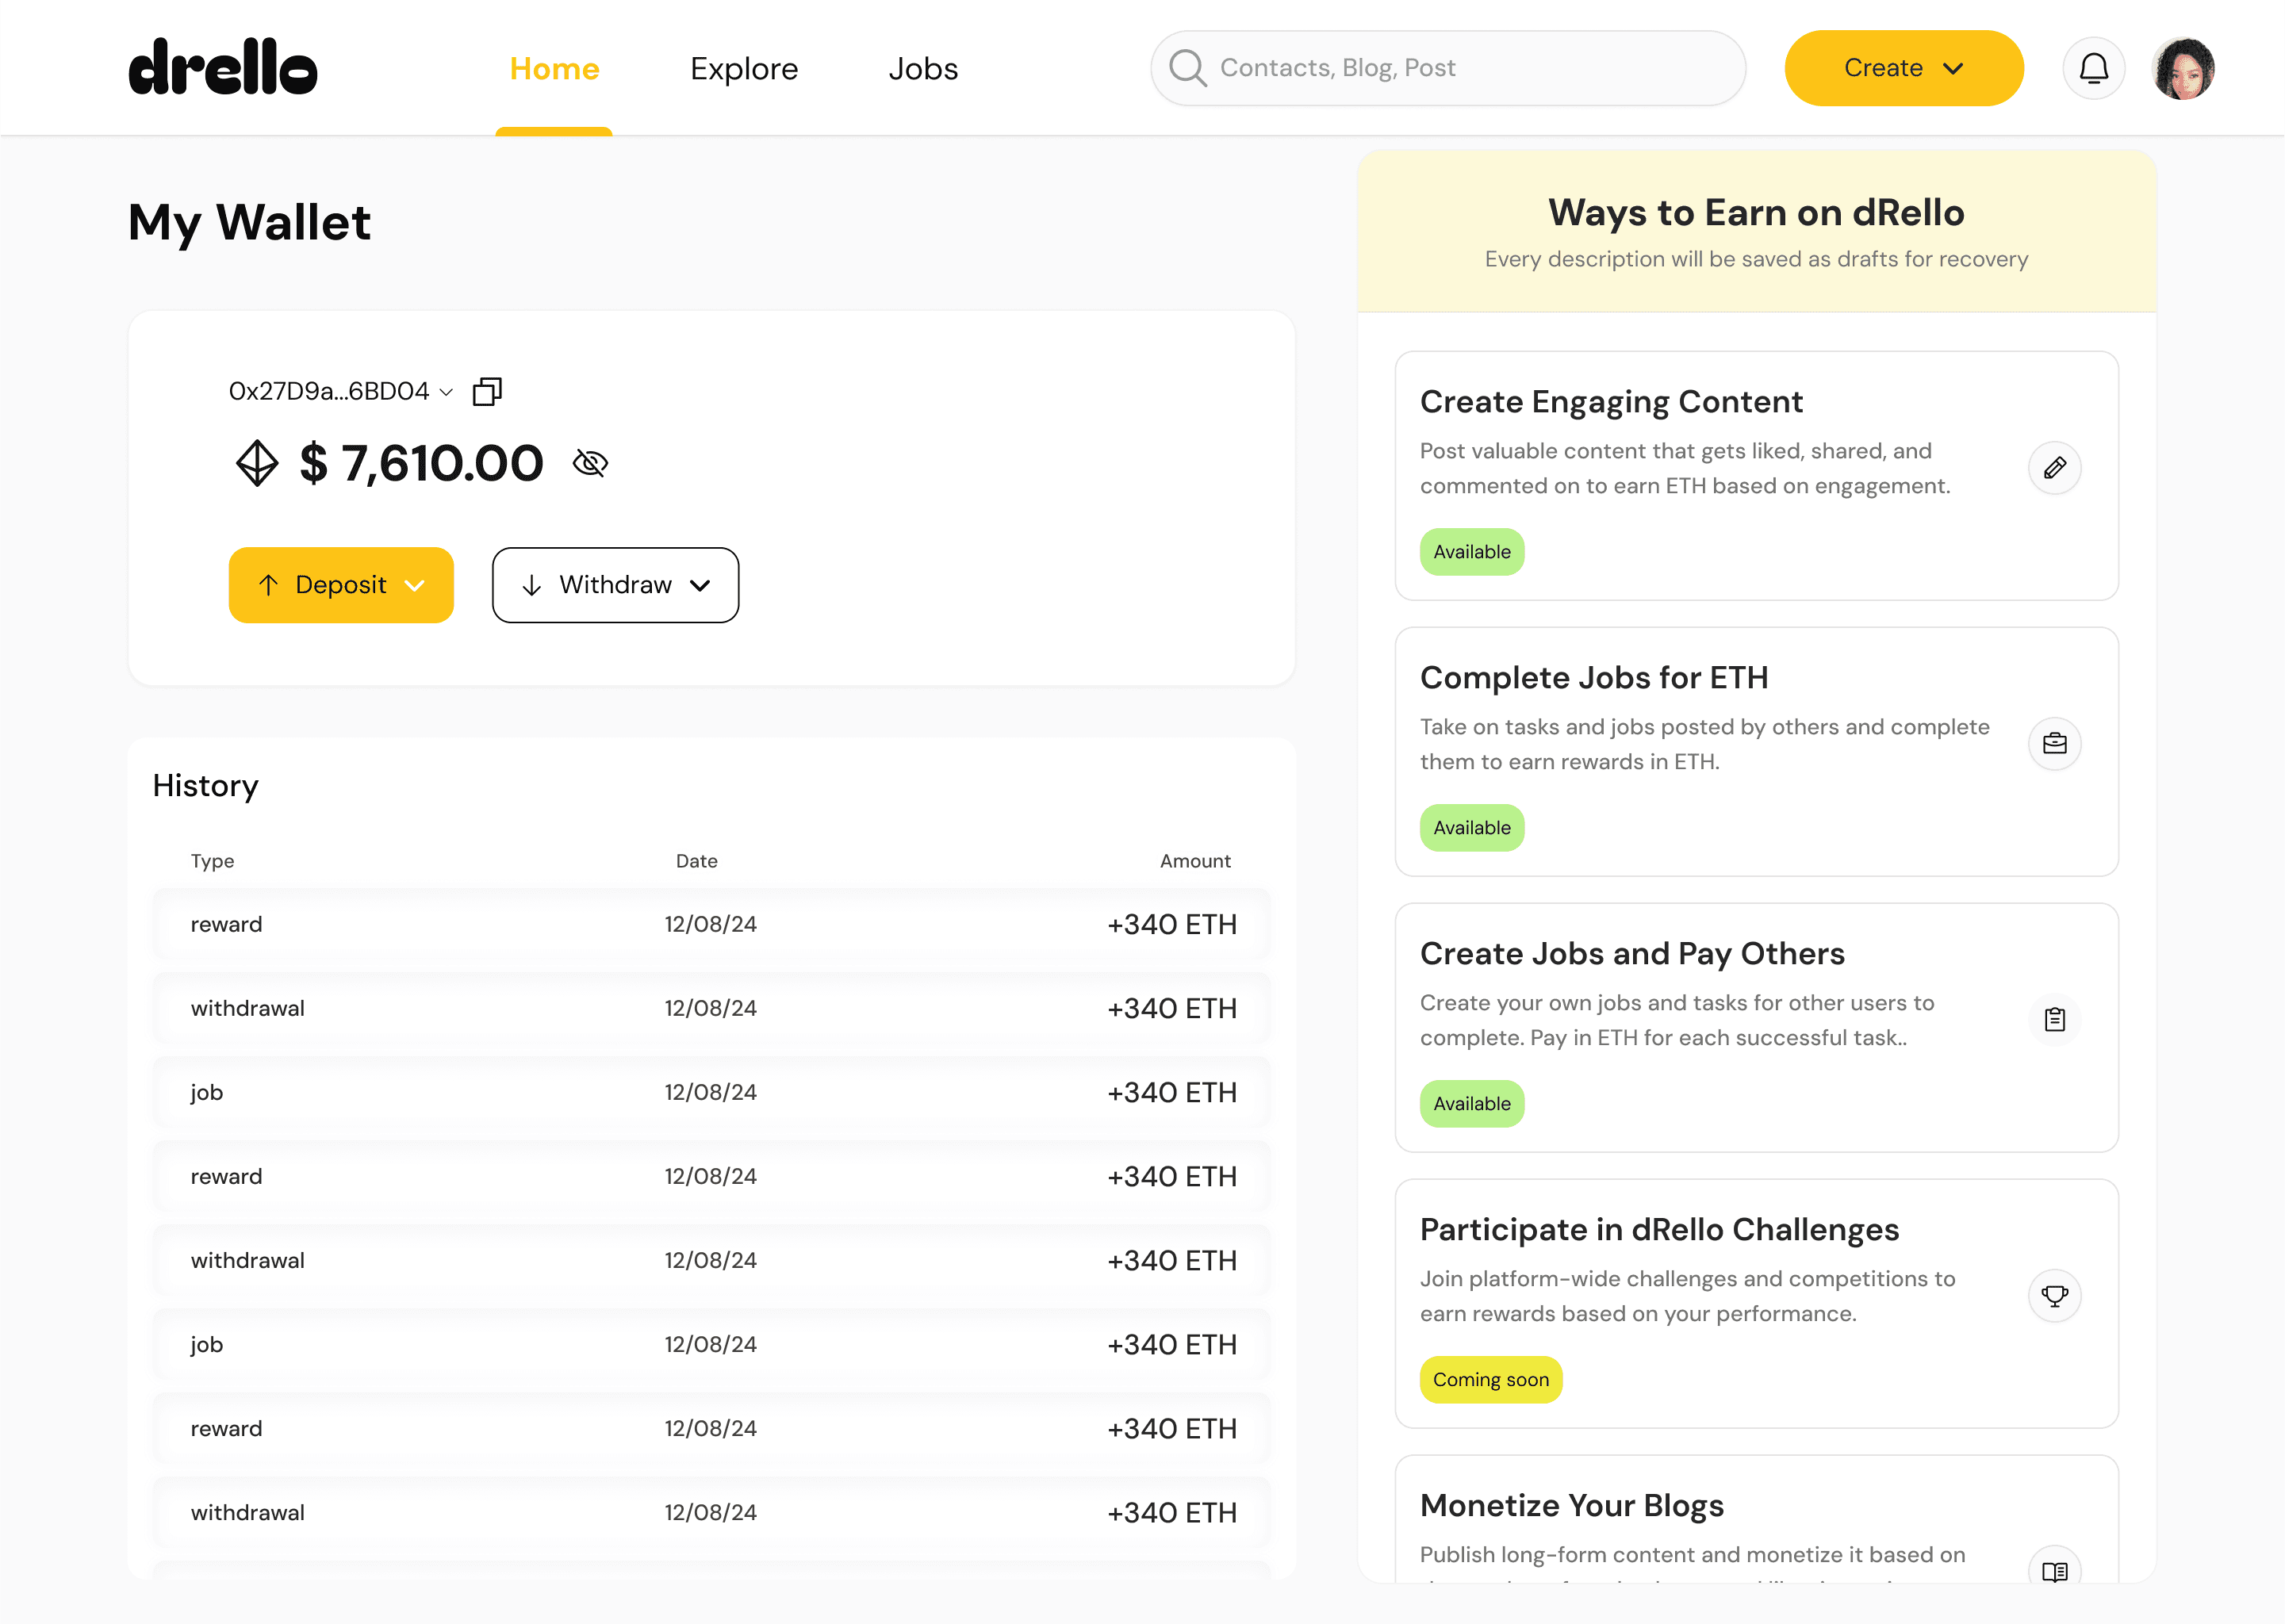Click Available badge under Complete Jobs for ETH
The width and height of the screenshot is (2285, 1624).
(1472, 828)
